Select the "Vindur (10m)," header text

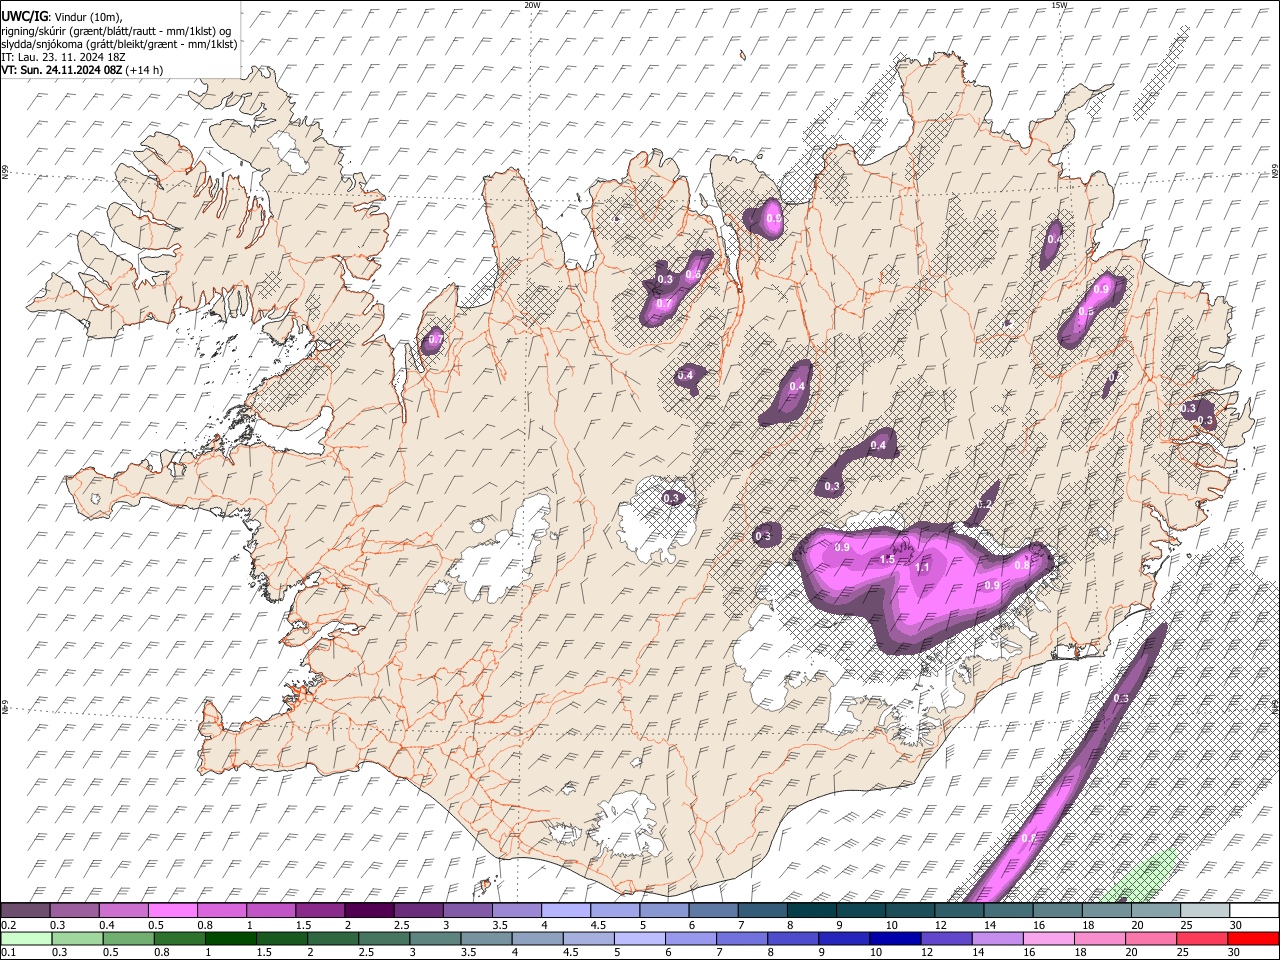[x=88, y=17]
